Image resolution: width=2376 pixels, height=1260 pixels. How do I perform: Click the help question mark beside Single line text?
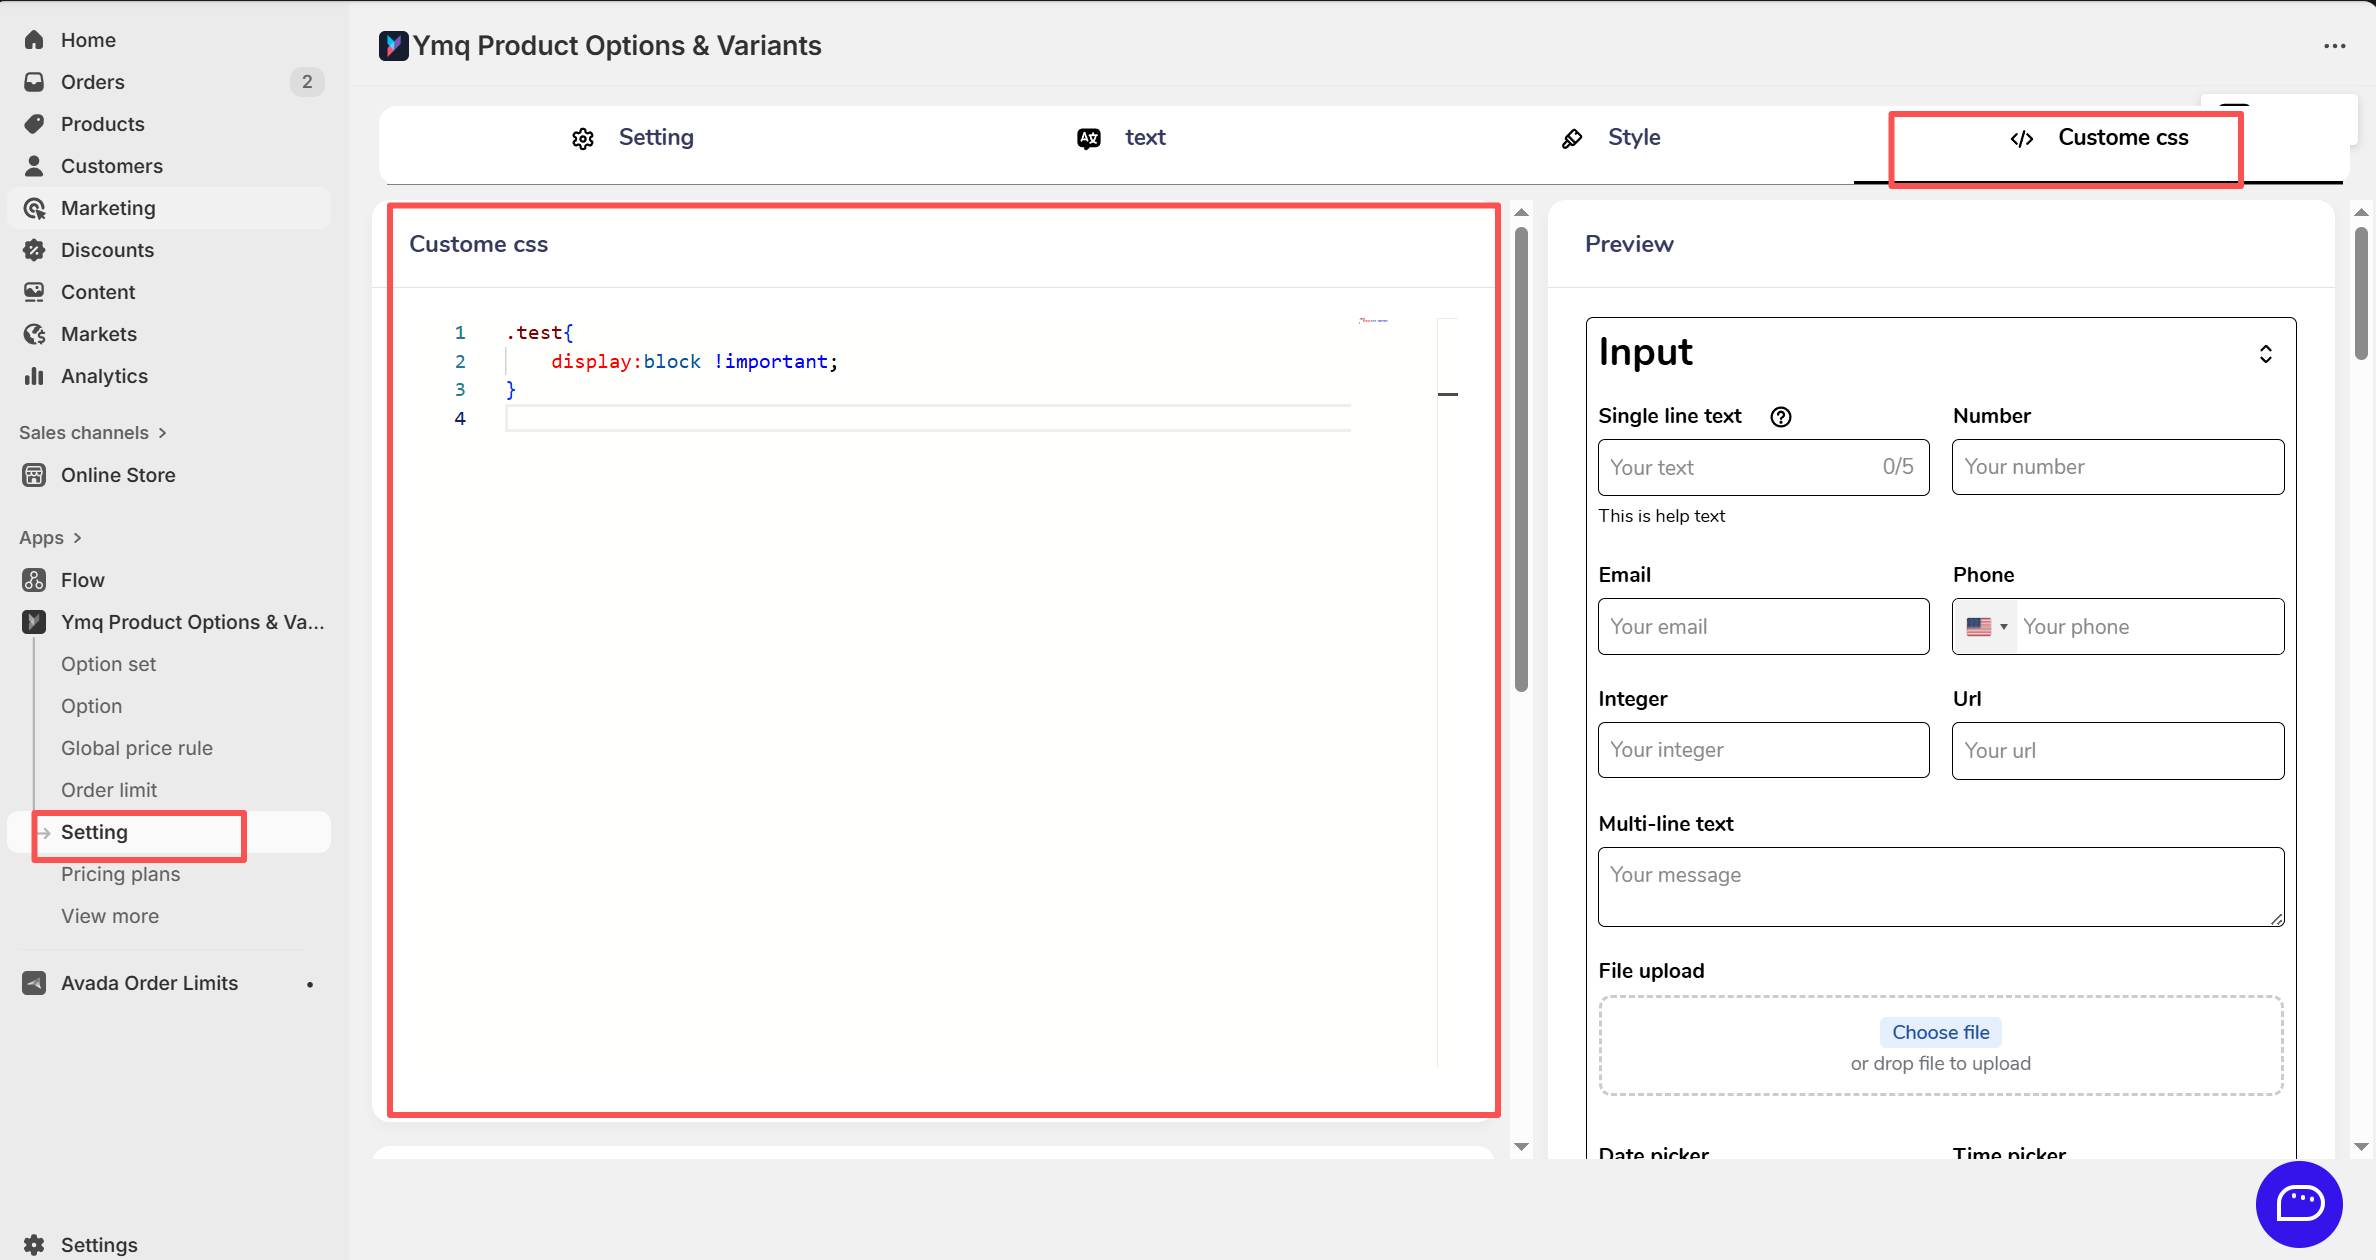pos(1780,417)
